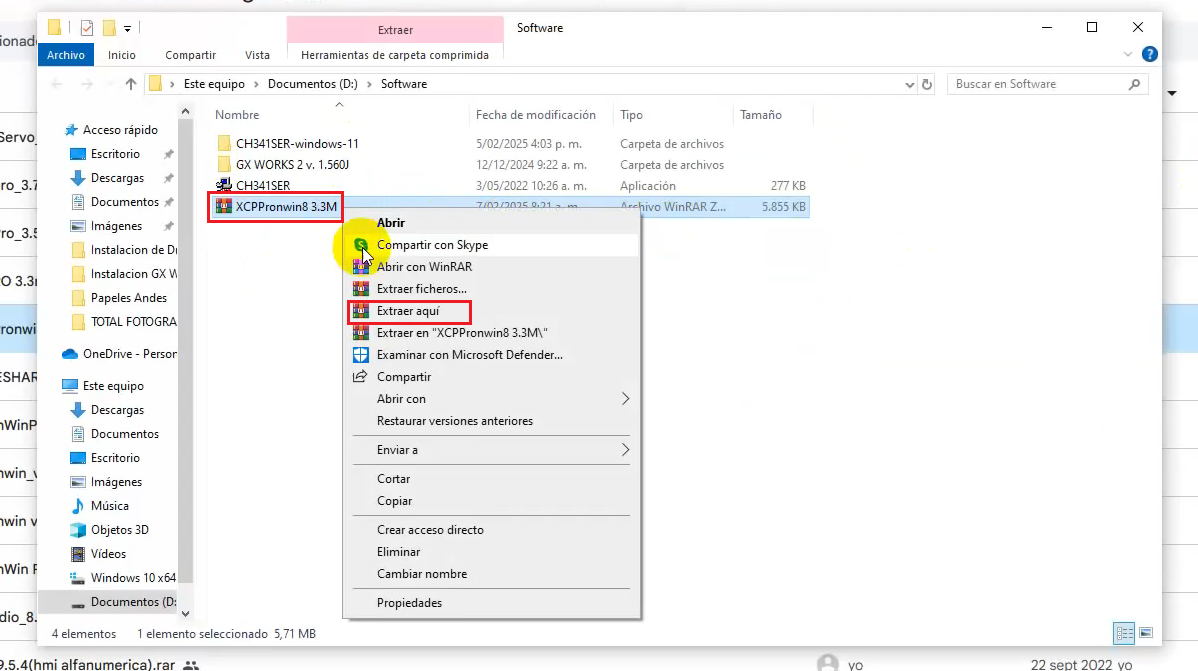Refresh the Software folder view
This screenshot has width=1198, height=671.
pos(927,84)
